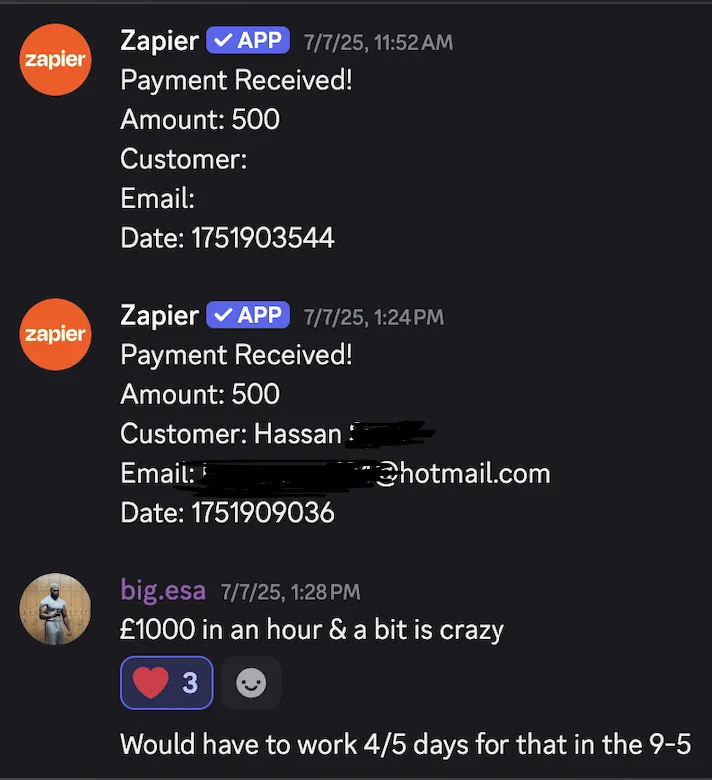Click the second Zapier avatar icon
Viewport: 712px width, 780px height.
tap(55, 334)
